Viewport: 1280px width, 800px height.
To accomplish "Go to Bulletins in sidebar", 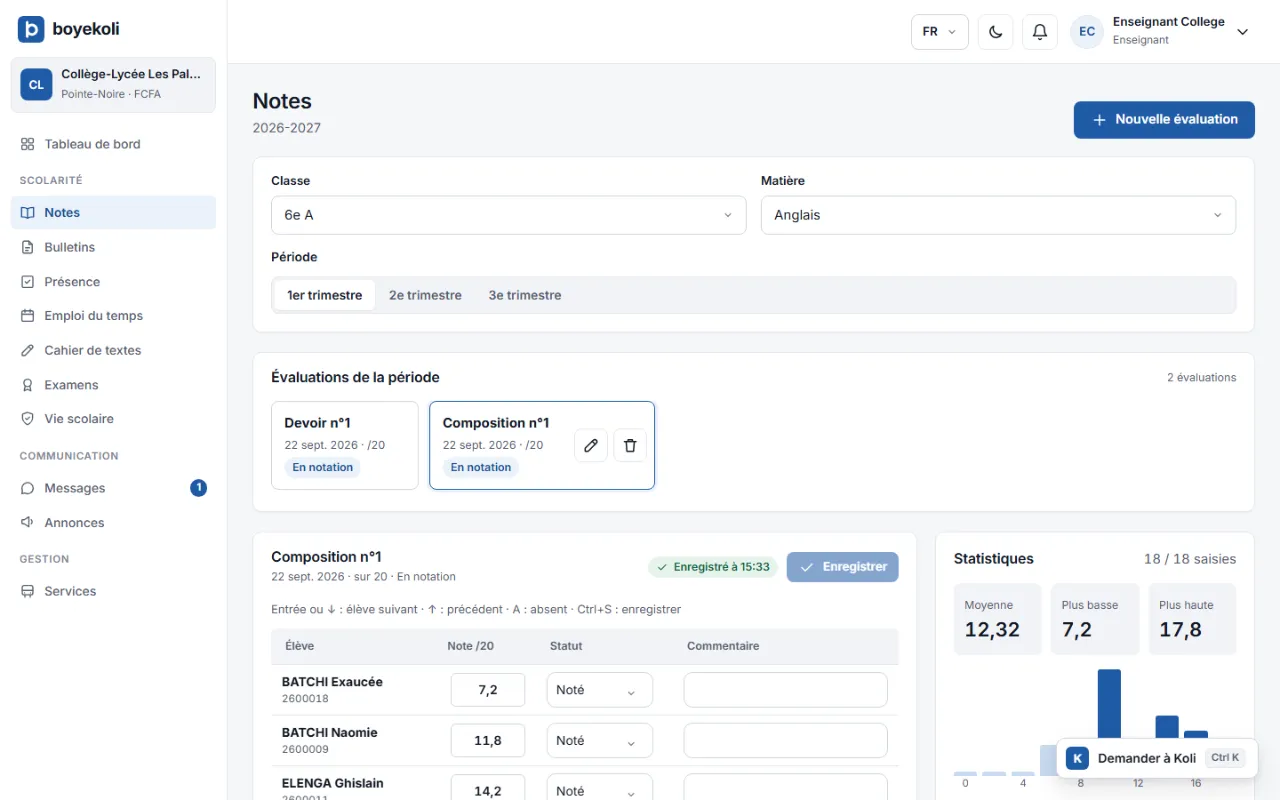I will tap(113, 247).
